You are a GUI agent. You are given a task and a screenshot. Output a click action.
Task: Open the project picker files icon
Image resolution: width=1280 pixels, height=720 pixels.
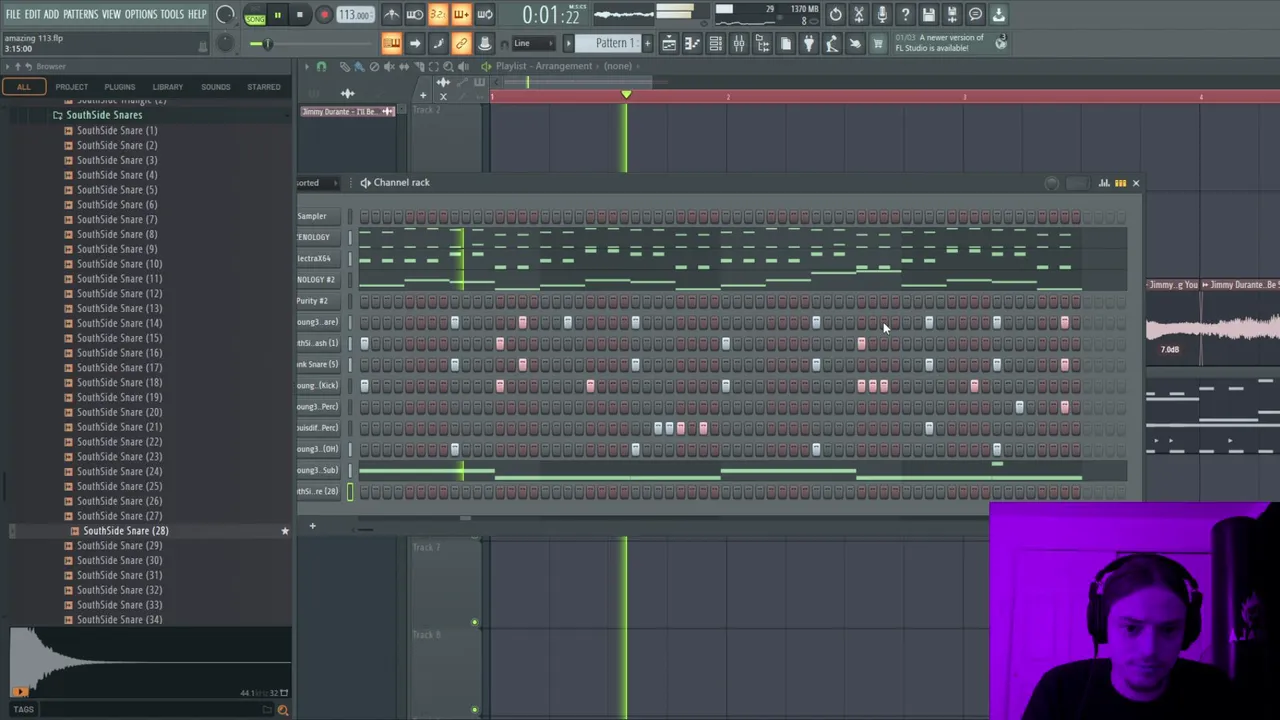[x=785, y=43]
